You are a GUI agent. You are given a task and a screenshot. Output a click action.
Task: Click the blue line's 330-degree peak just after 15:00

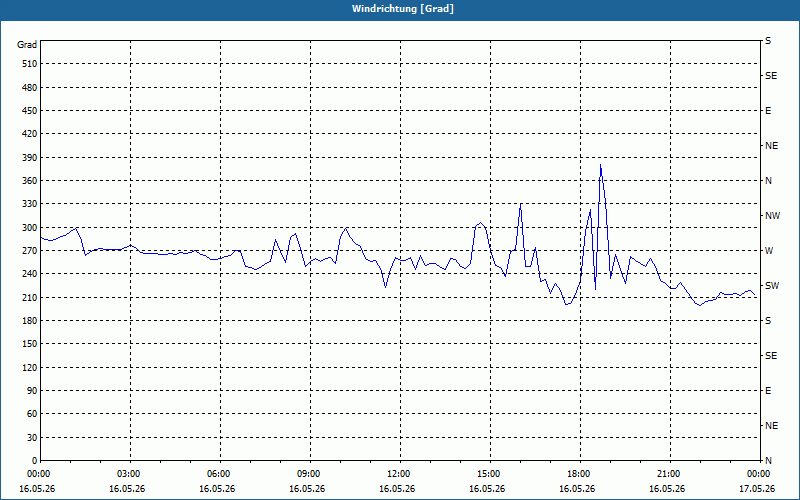click(520, 204)
